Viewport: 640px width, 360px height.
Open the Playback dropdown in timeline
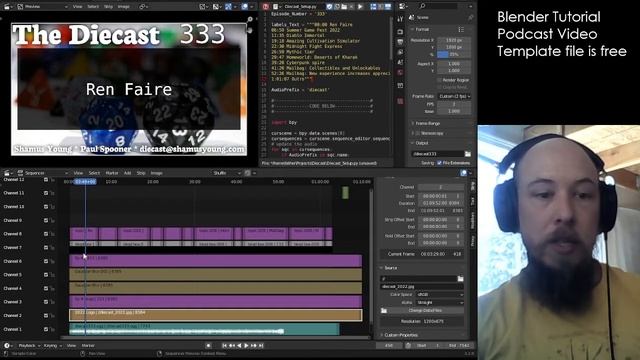pos(29,345)
